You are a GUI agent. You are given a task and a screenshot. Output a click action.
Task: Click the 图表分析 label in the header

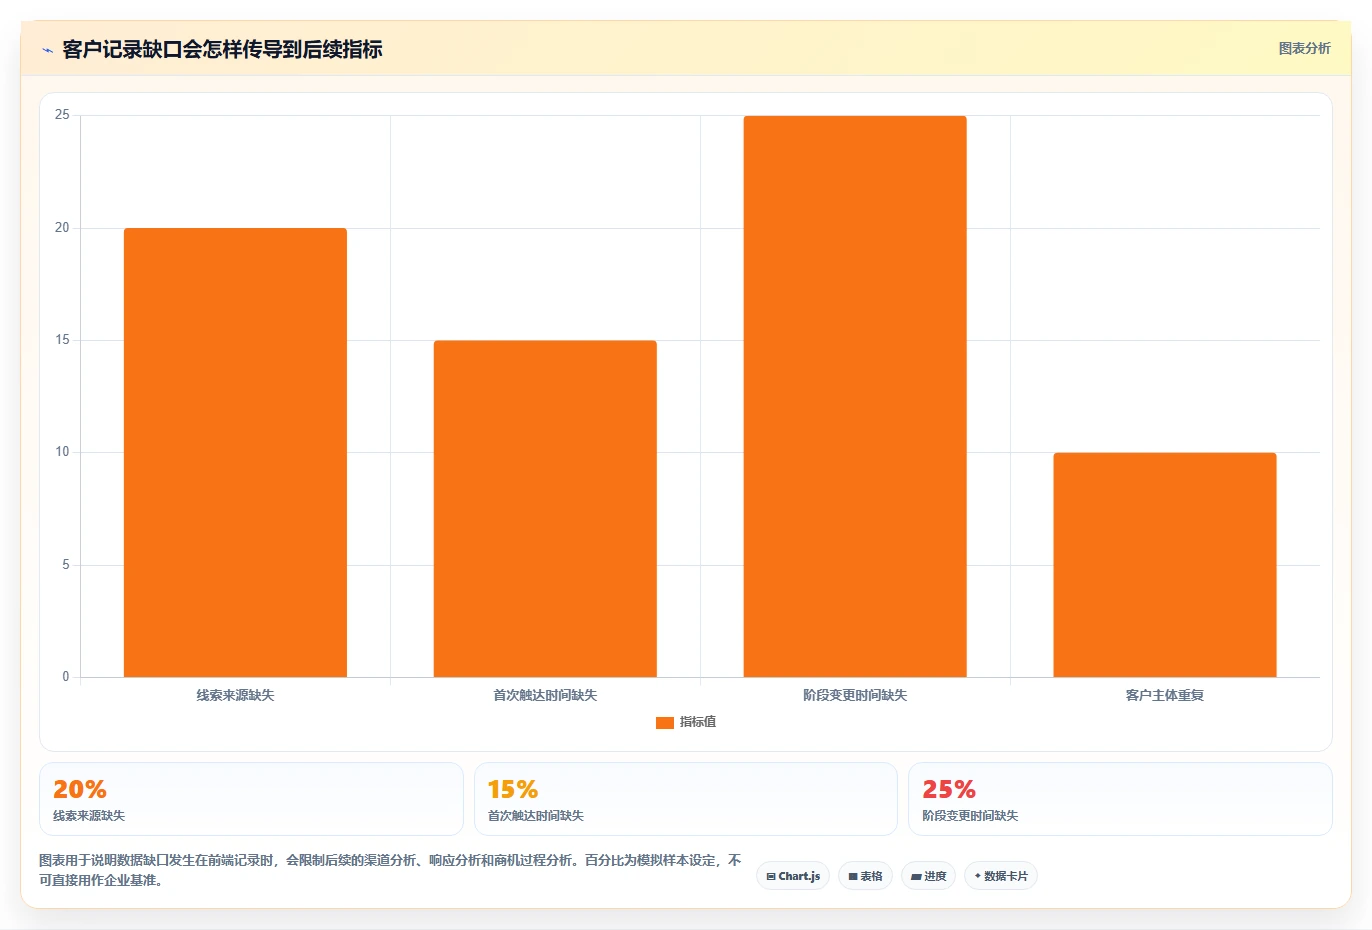coord(1304,48)
